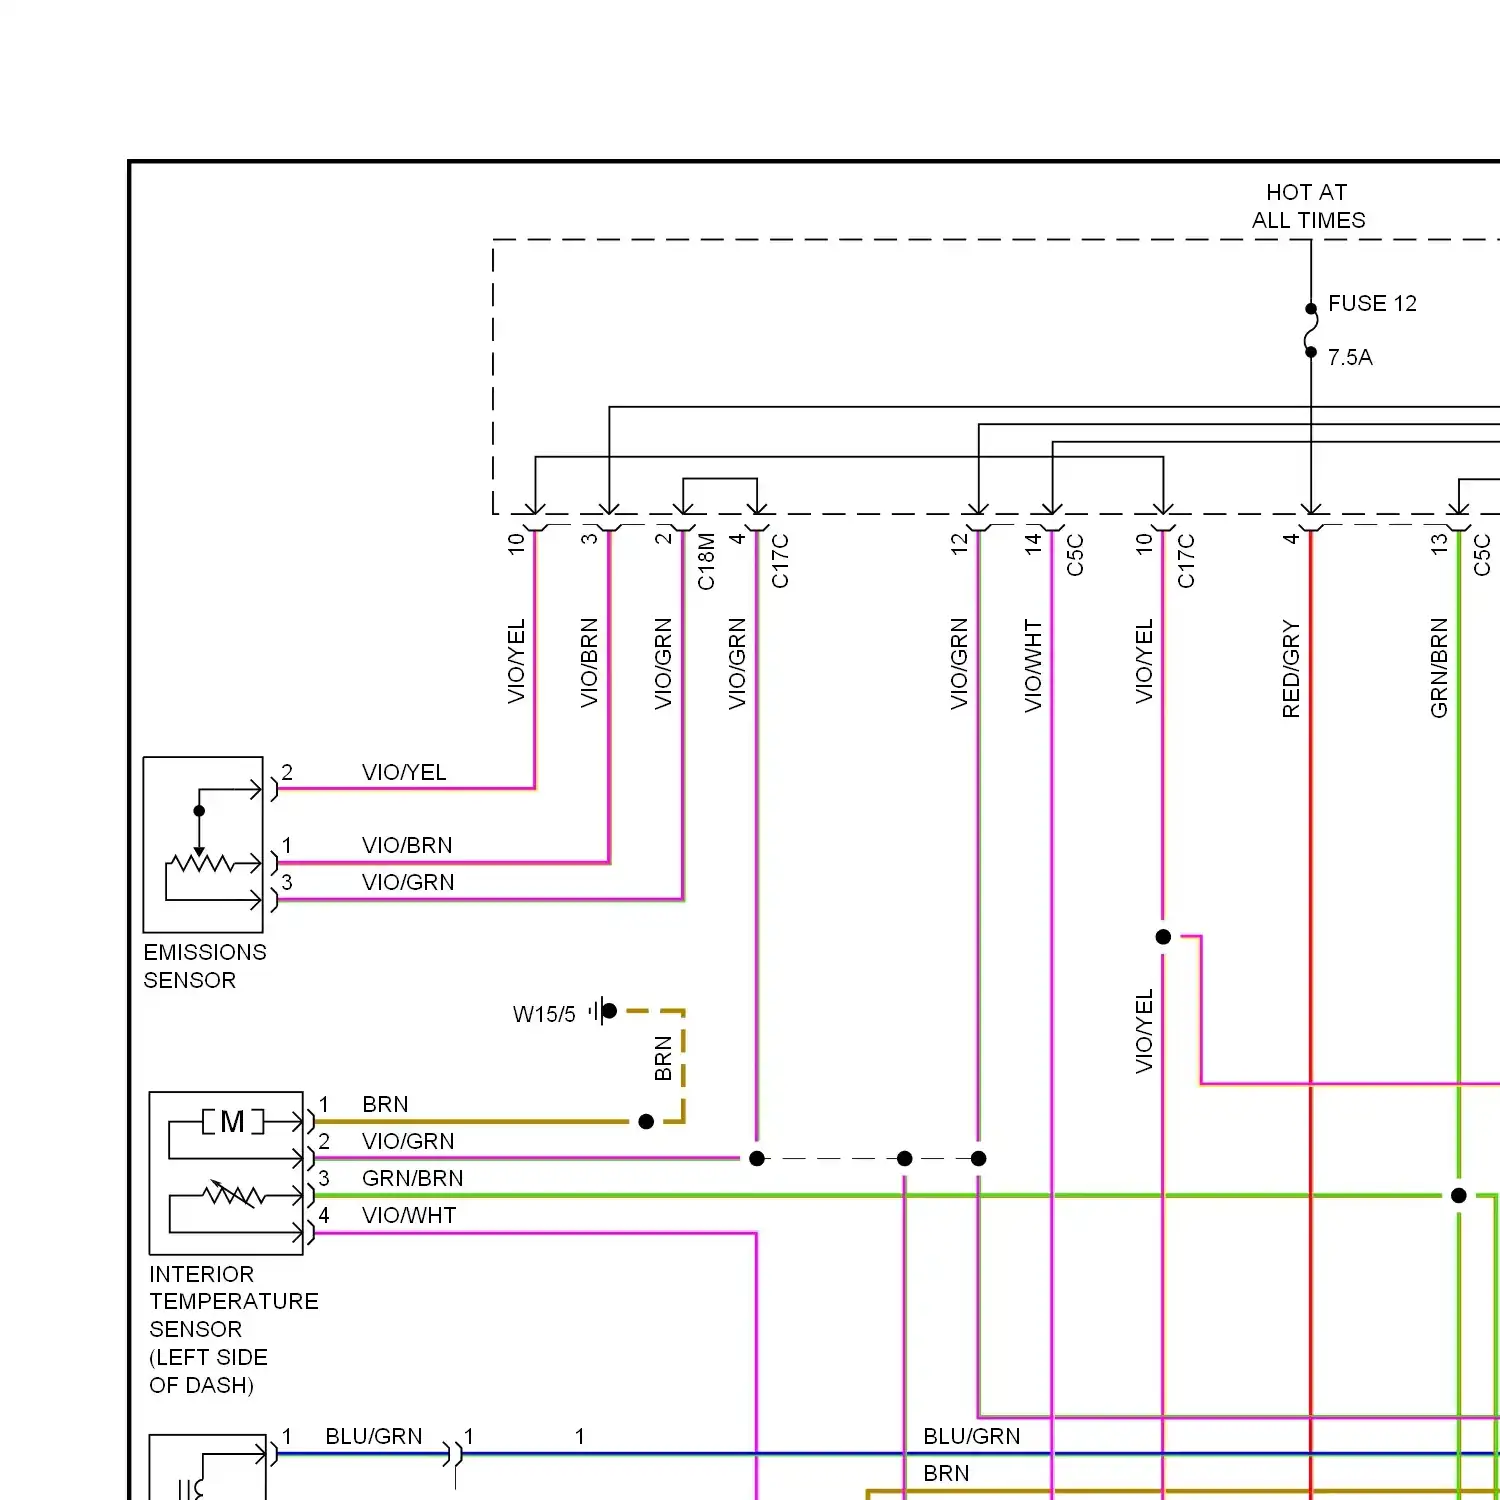Select horizontal "VIO/YEL" label at emissions sensor pin 2
This screenshot has height=1500, width=1500.
click(x=404, y=772)
